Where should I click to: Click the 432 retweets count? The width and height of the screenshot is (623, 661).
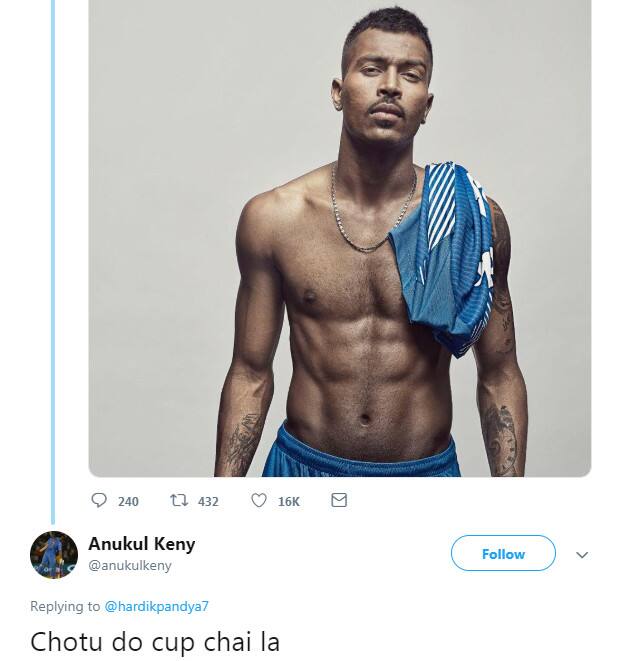pos(207,501)
